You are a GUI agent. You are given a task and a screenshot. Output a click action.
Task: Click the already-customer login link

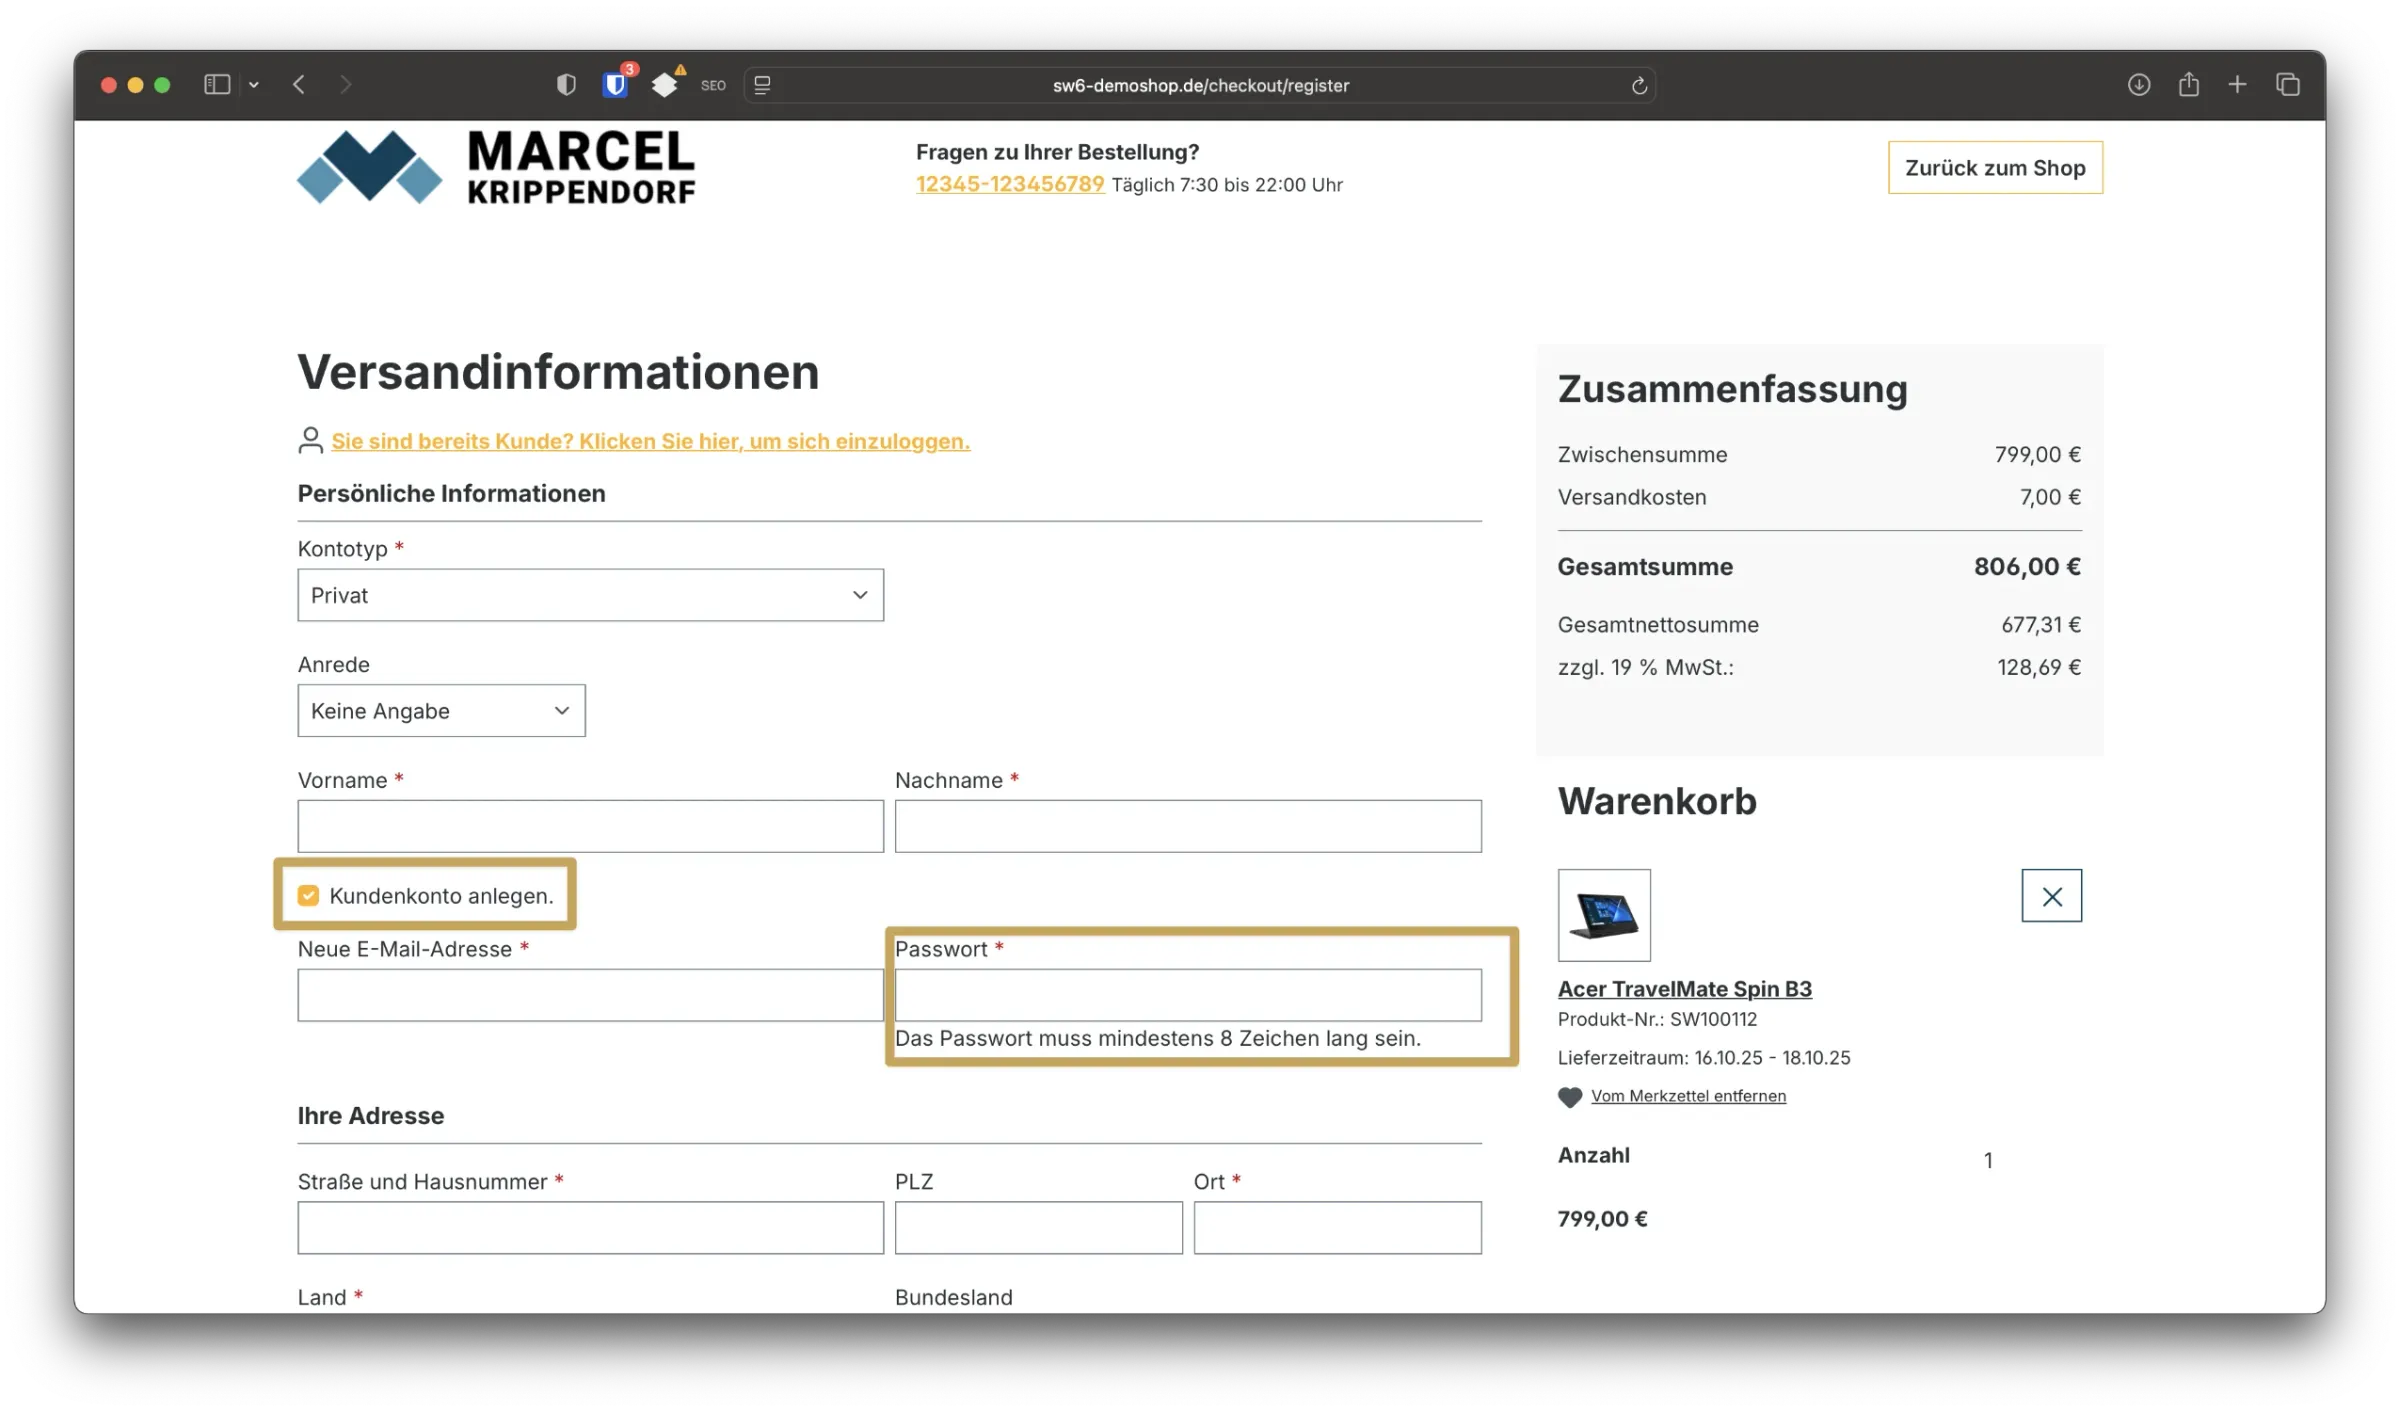[650, 441]
